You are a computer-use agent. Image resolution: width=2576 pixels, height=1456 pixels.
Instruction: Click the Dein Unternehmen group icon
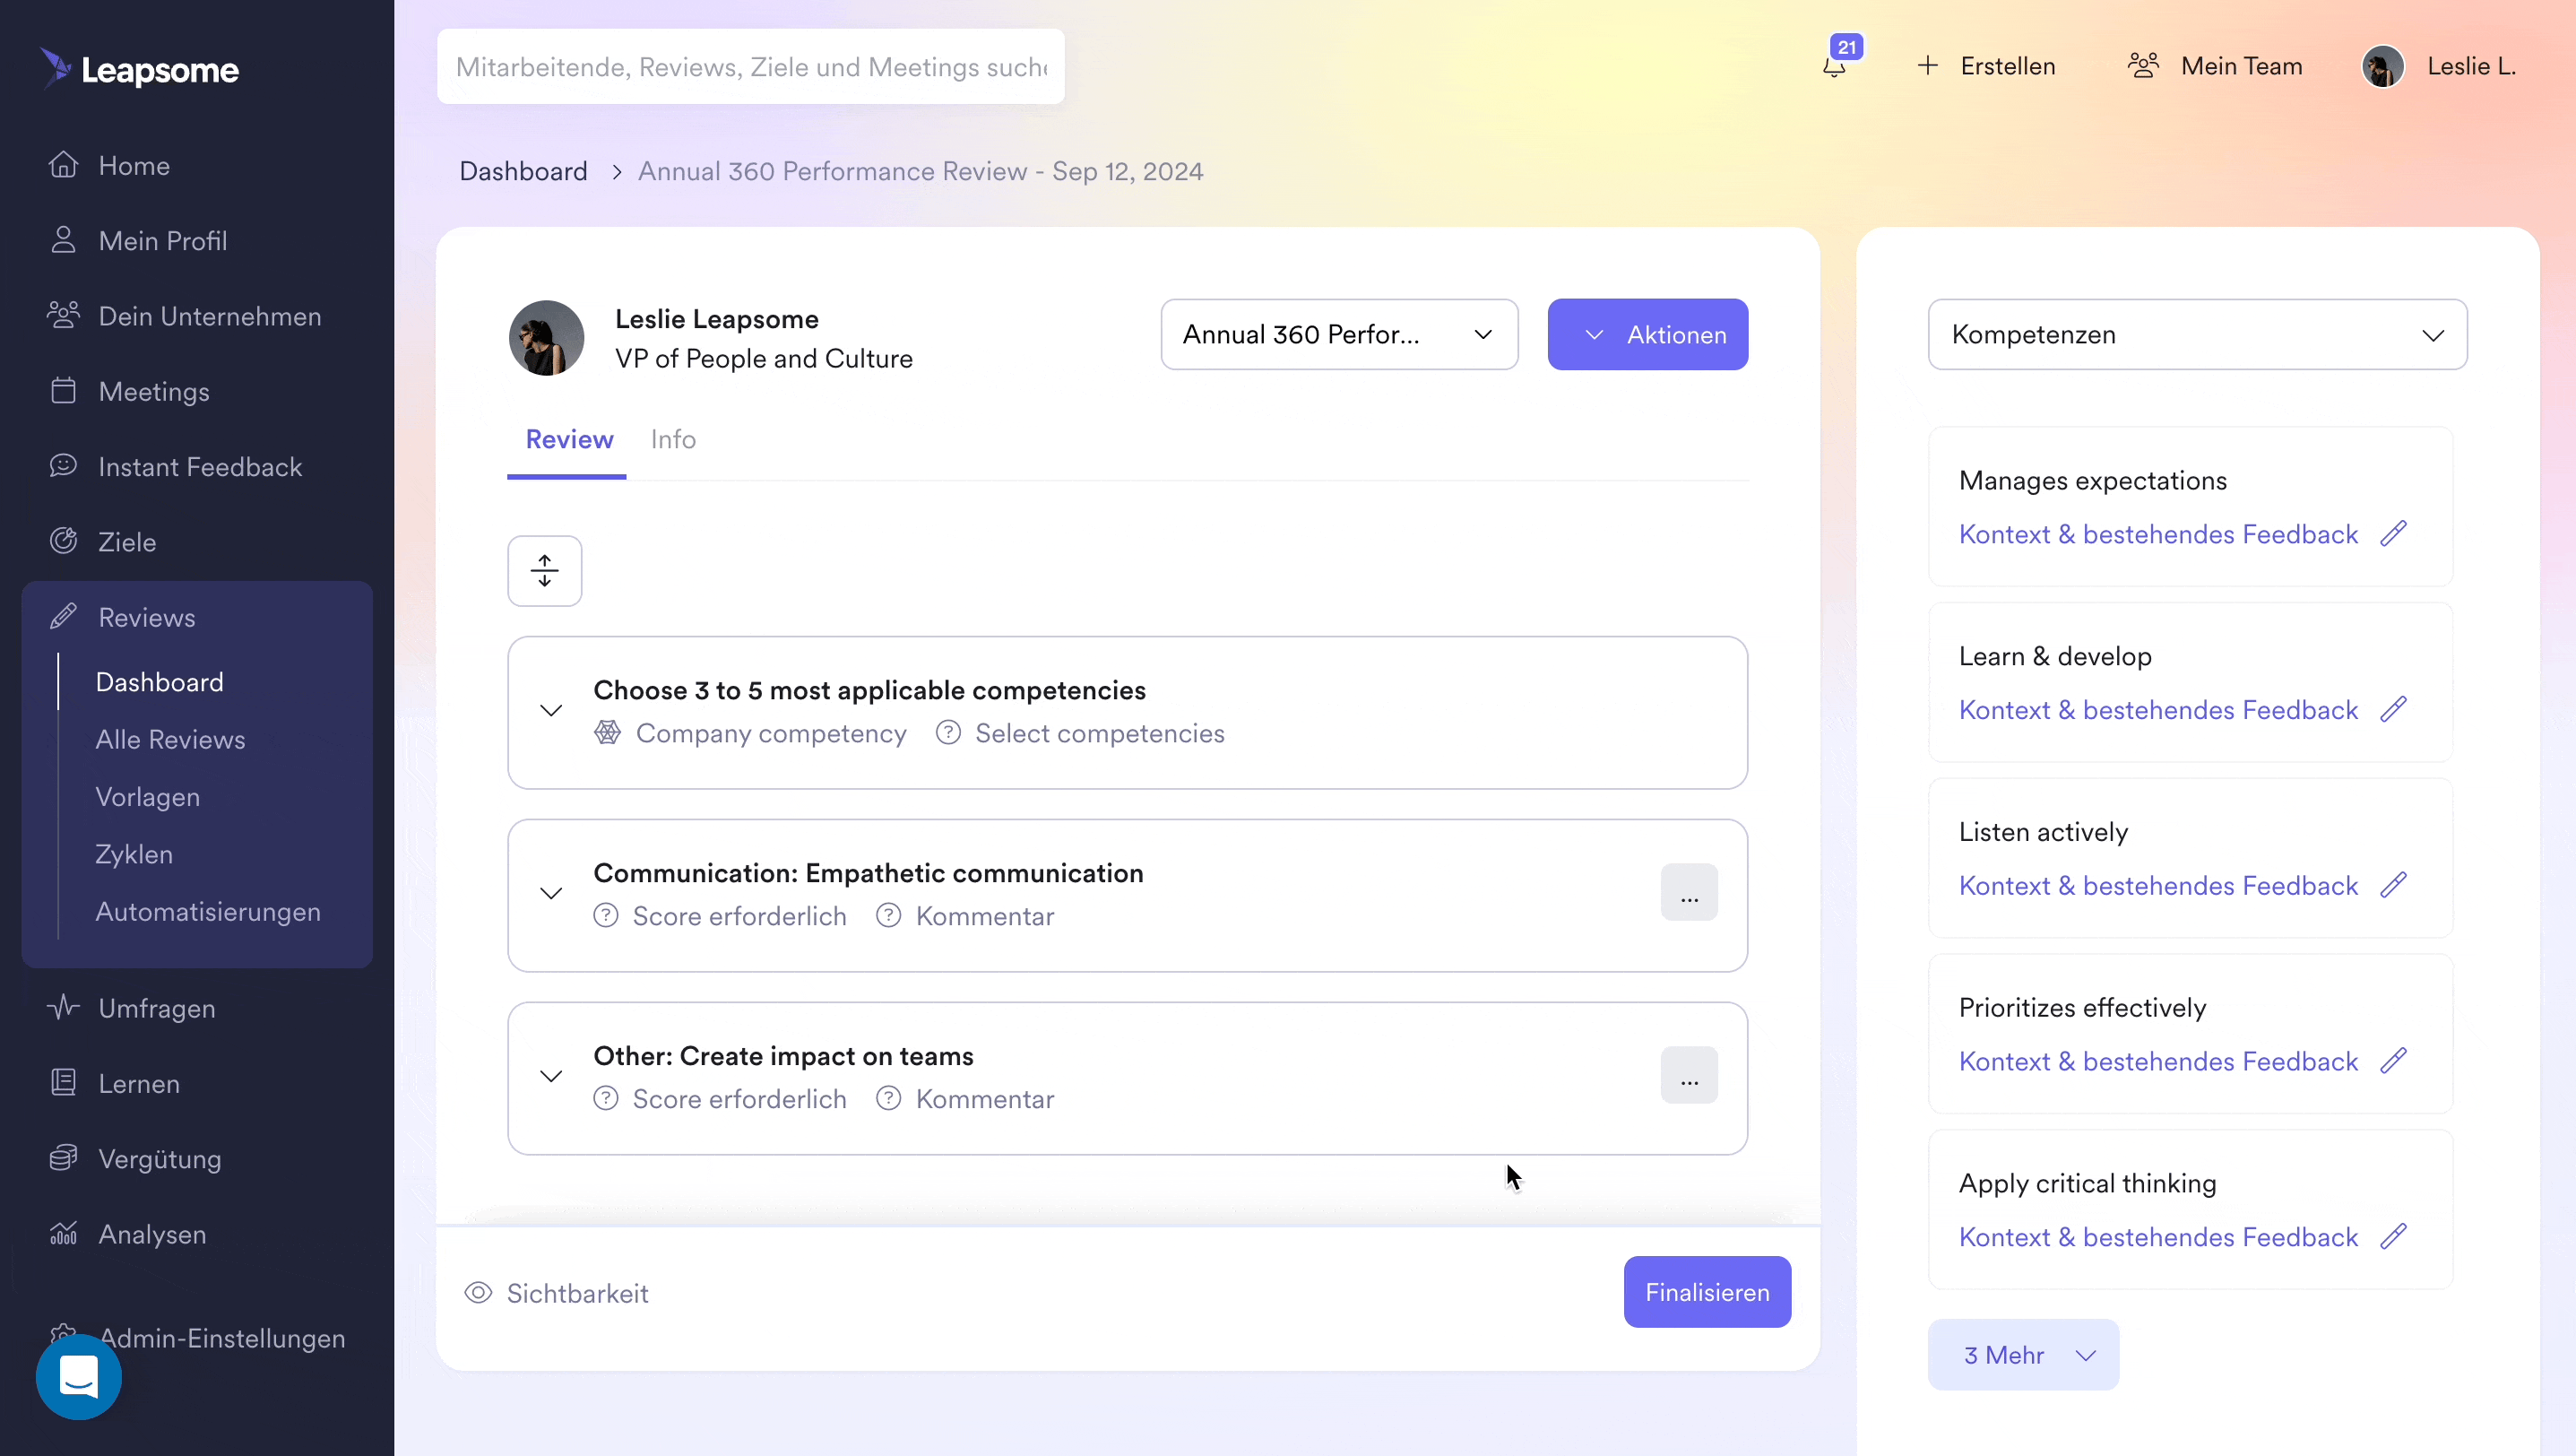pos(63,315)
